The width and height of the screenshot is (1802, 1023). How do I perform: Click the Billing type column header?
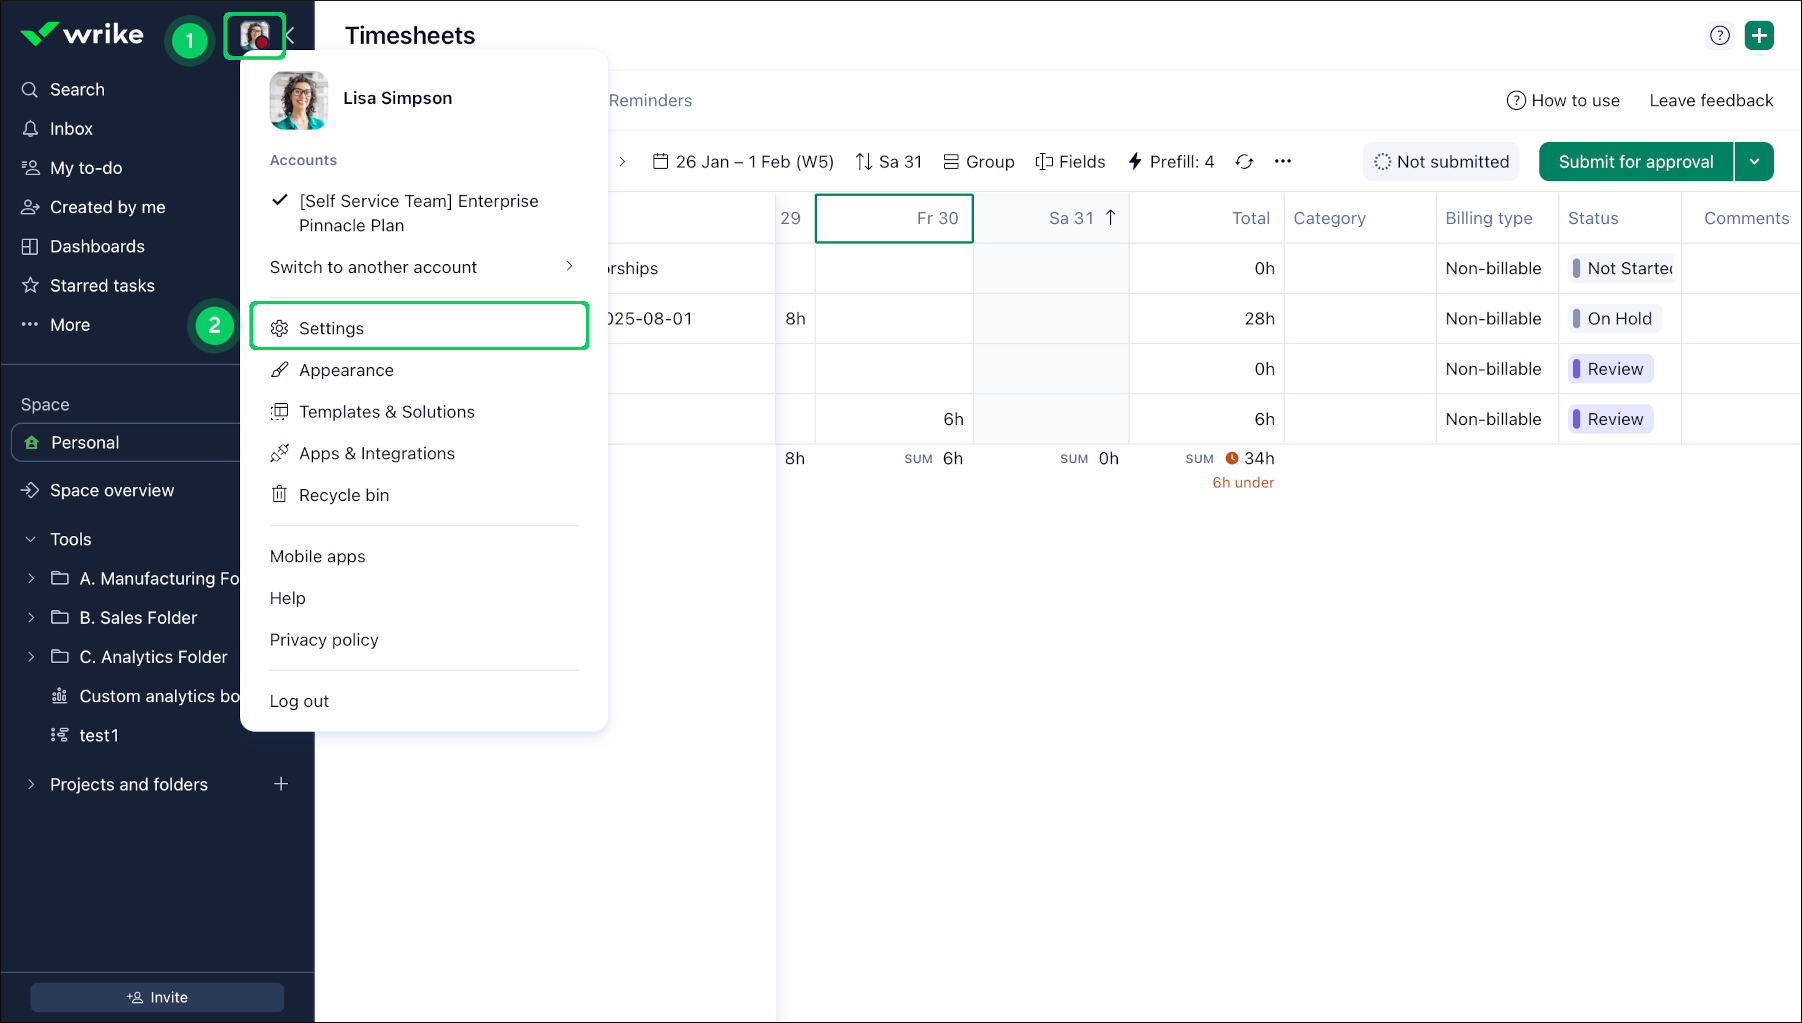(1497, 218)
